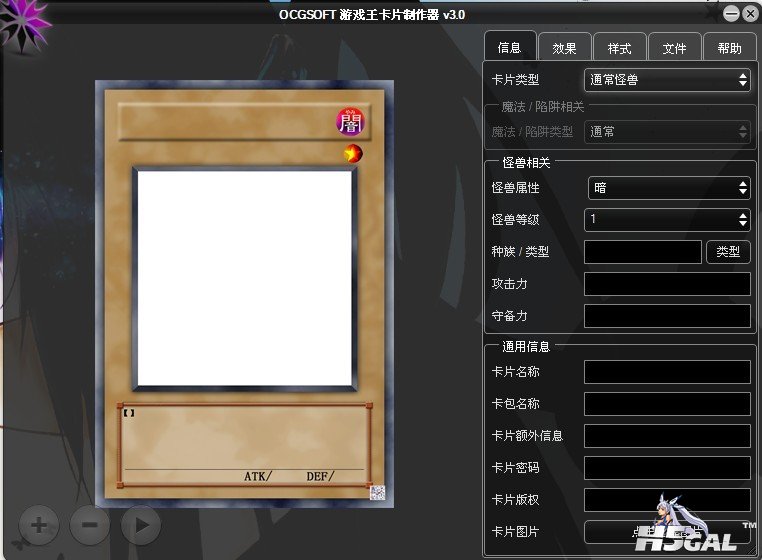This screenshot has width=762, height=560.
Task: Click the 类型 button
Action: pyautogui.click(x=728, y=252)
